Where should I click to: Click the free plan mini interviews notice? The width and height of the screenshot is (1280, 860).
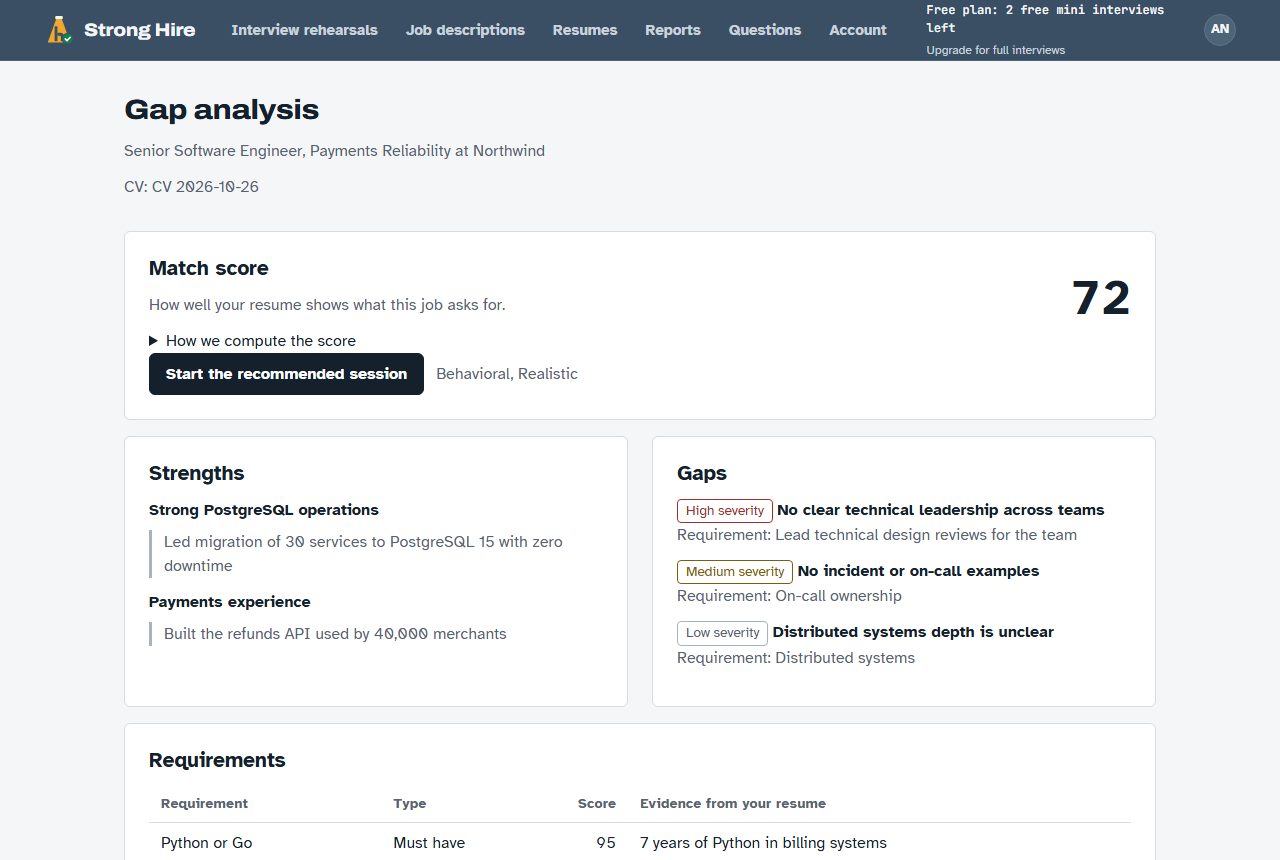(x=1045, y=19)
